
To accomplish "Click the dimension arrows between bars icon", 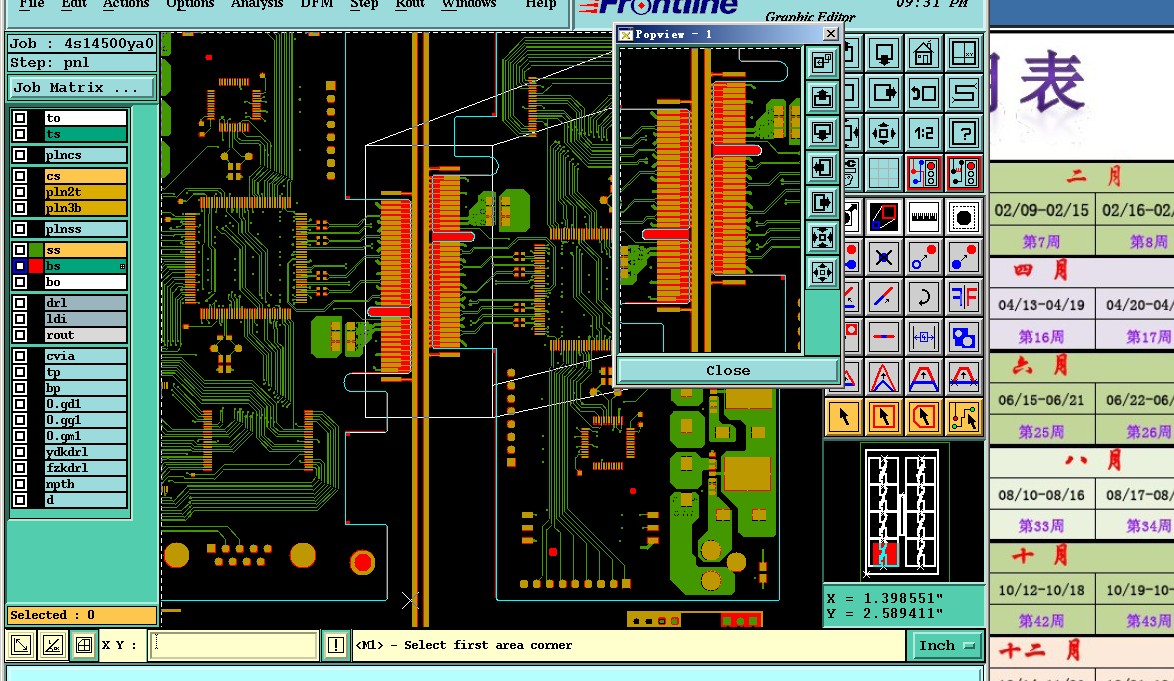I will 924,337.
